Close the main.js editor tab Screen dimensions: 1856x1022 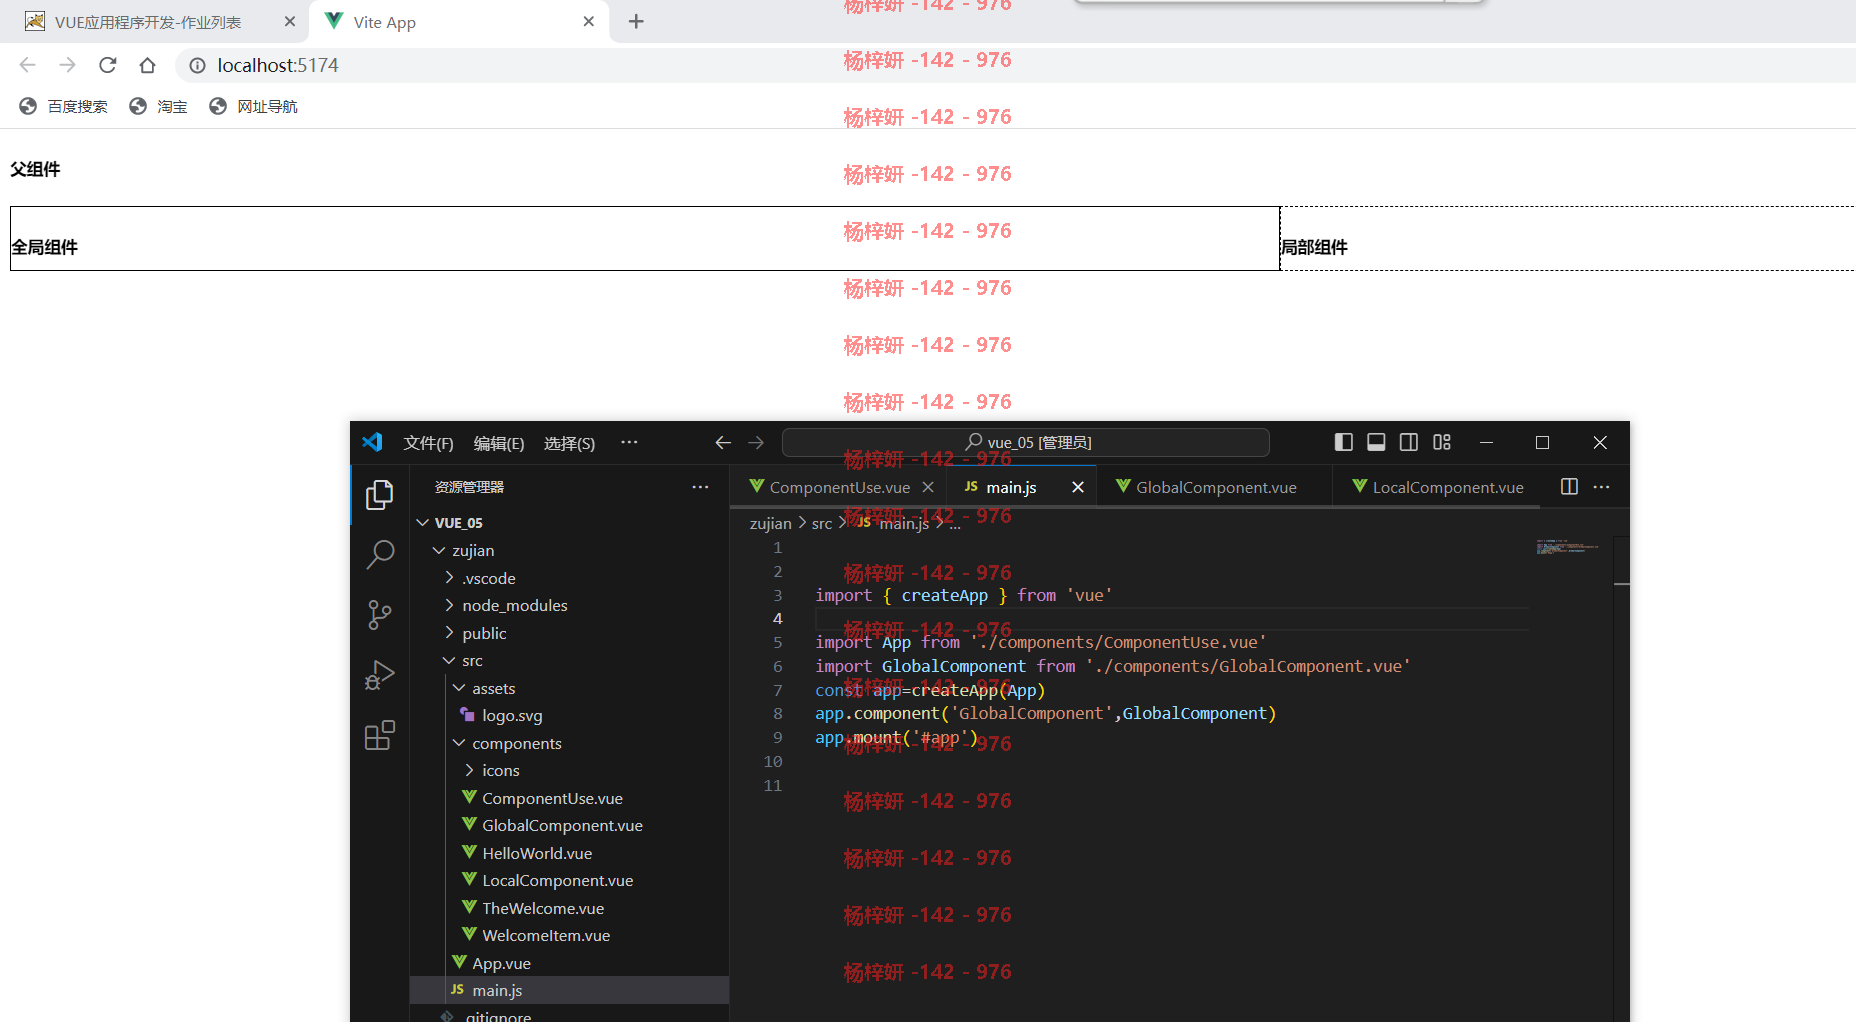coord(1078,487)
